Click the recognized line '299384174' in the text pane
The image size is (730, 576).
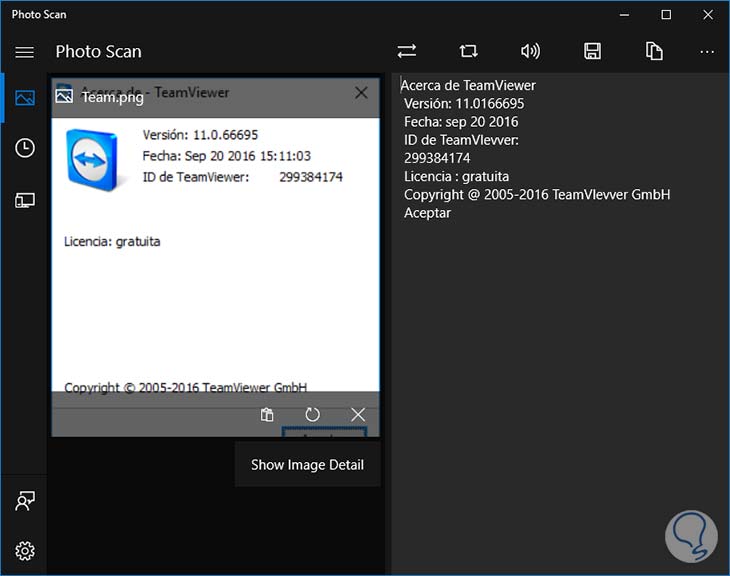437,158
